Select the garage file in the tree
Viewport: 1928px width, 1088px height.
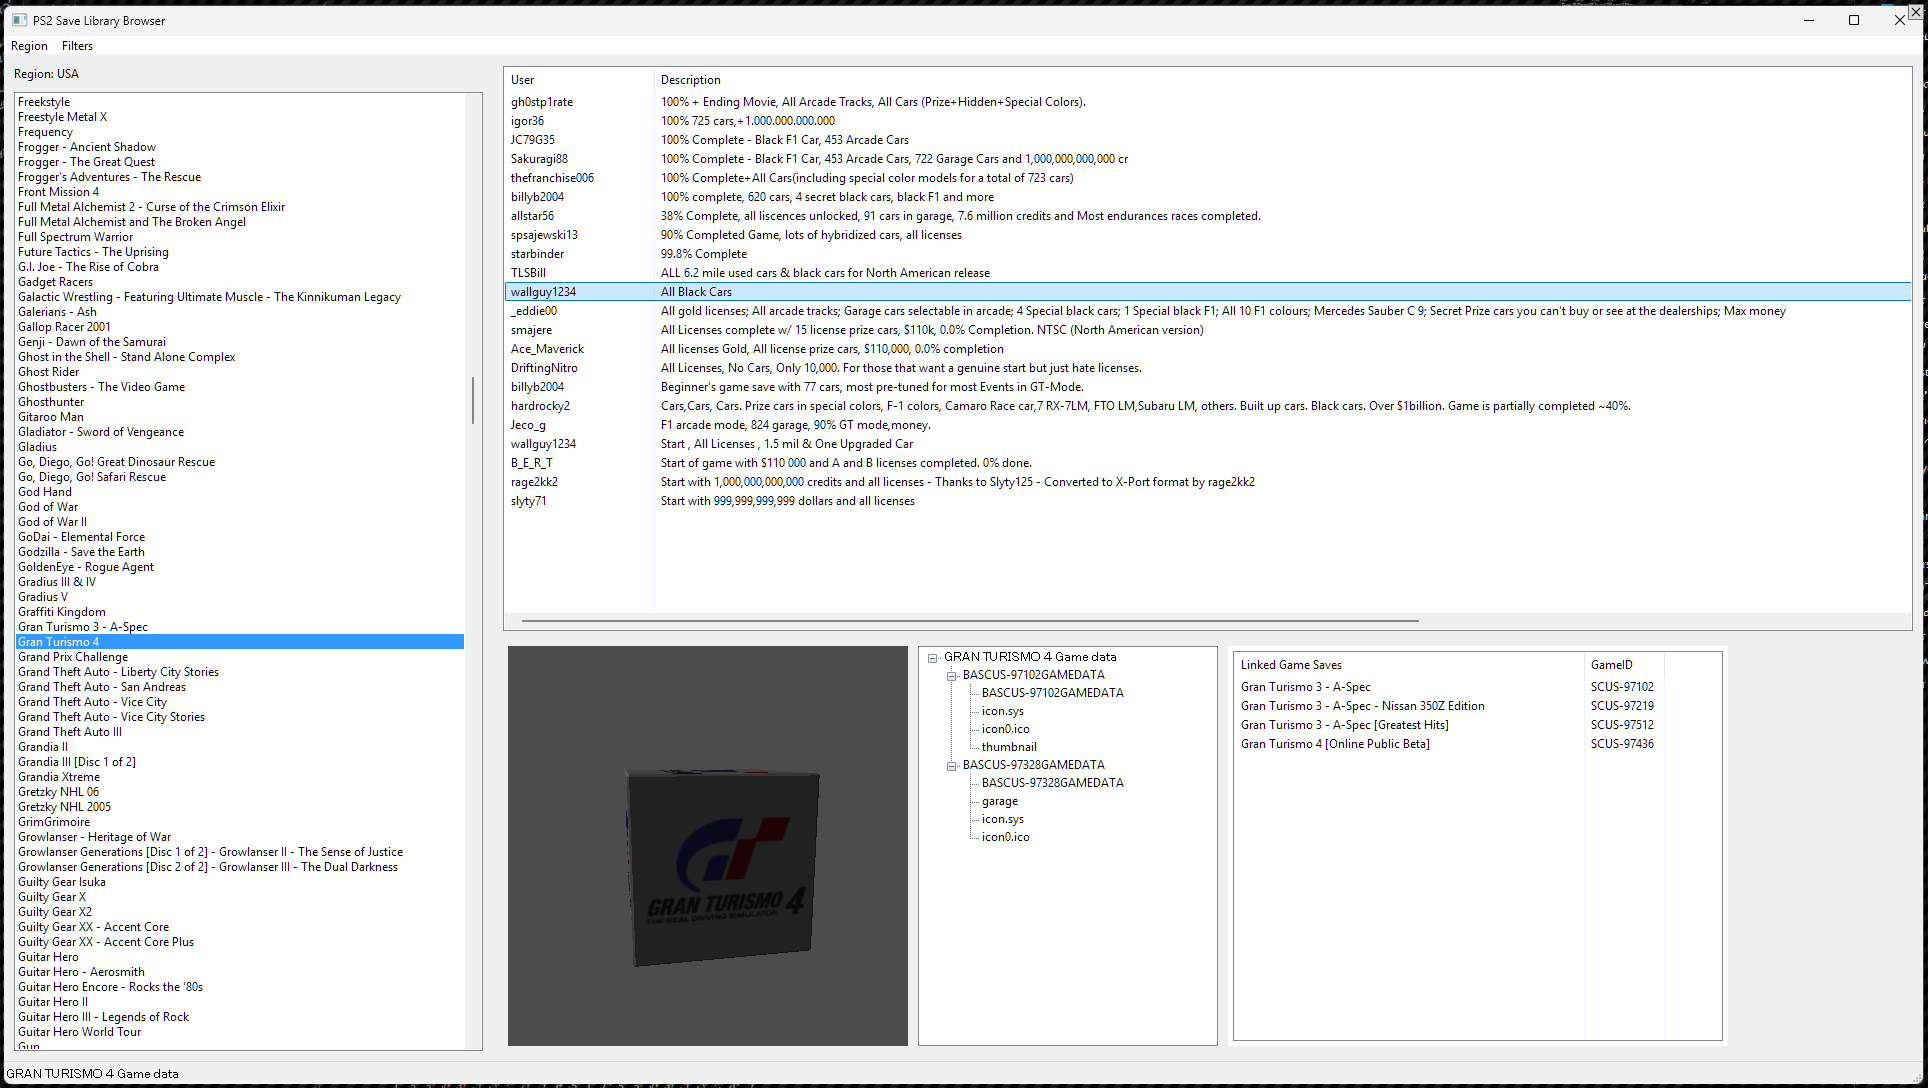[x=999, y=801]
